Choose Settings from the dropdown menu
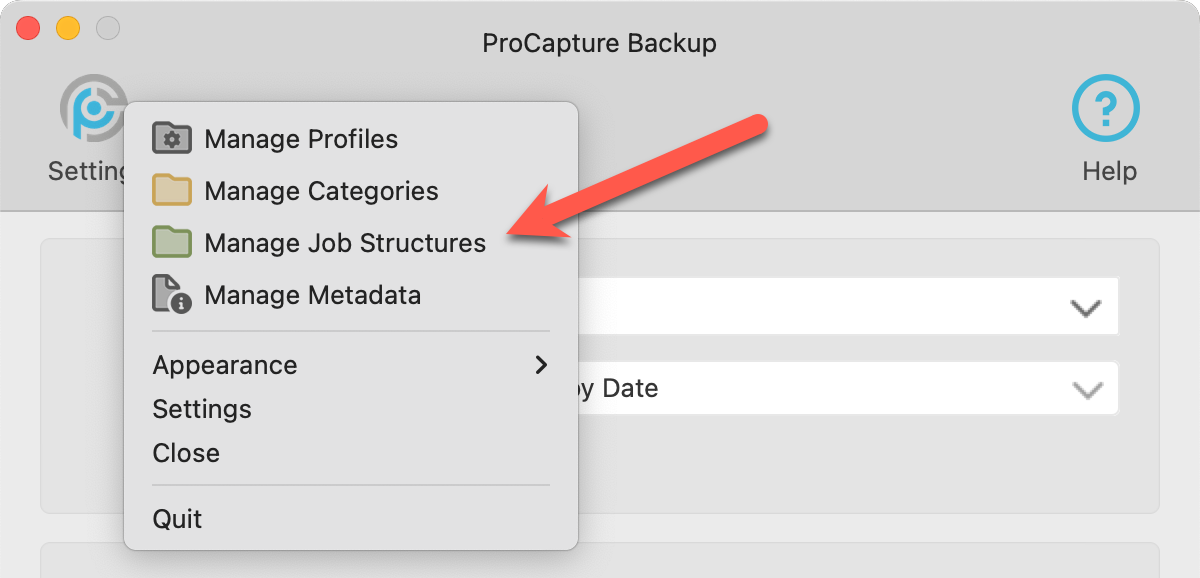Viewport: 1200px width, 578px height. [x=202, y=409]
